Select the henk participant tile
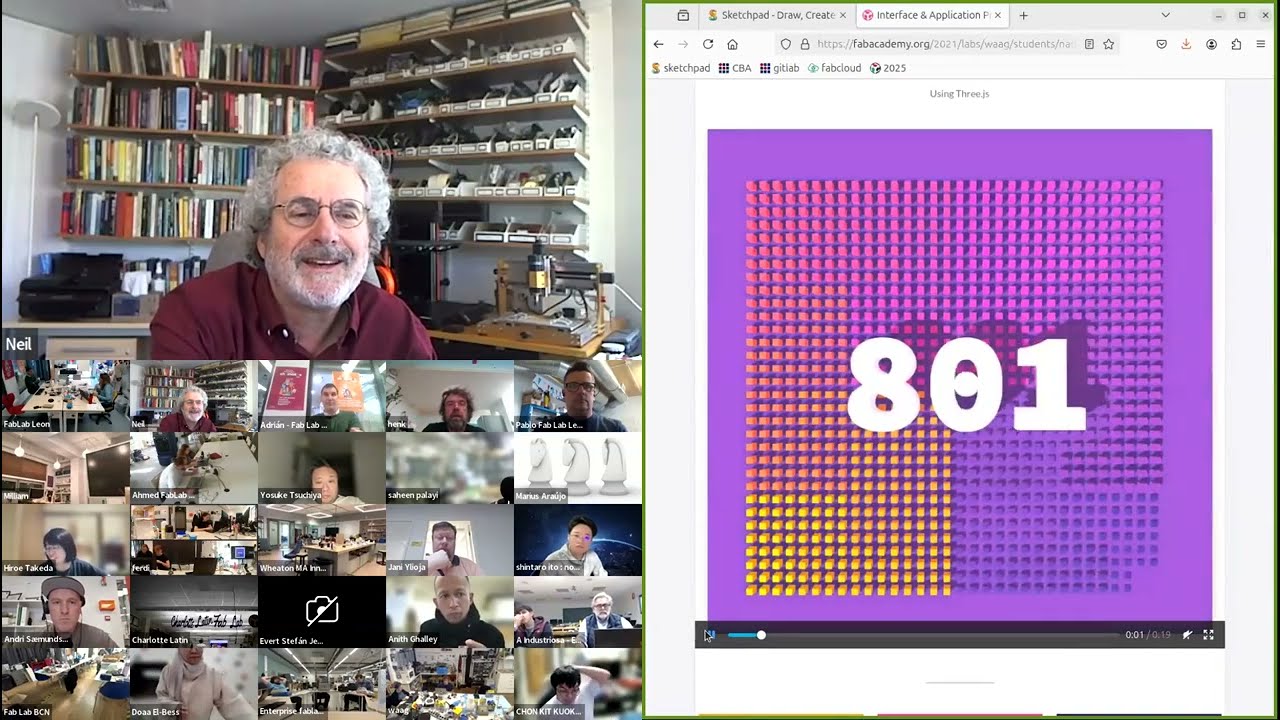Screen dimensions: 1280x720 coord(449,396)
